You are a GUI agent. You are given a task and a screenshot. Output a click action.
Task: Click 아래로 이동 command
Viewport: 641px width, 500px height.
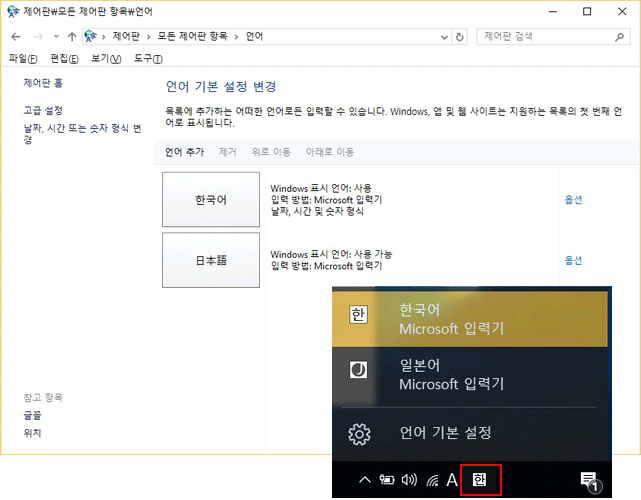point(329,152)
